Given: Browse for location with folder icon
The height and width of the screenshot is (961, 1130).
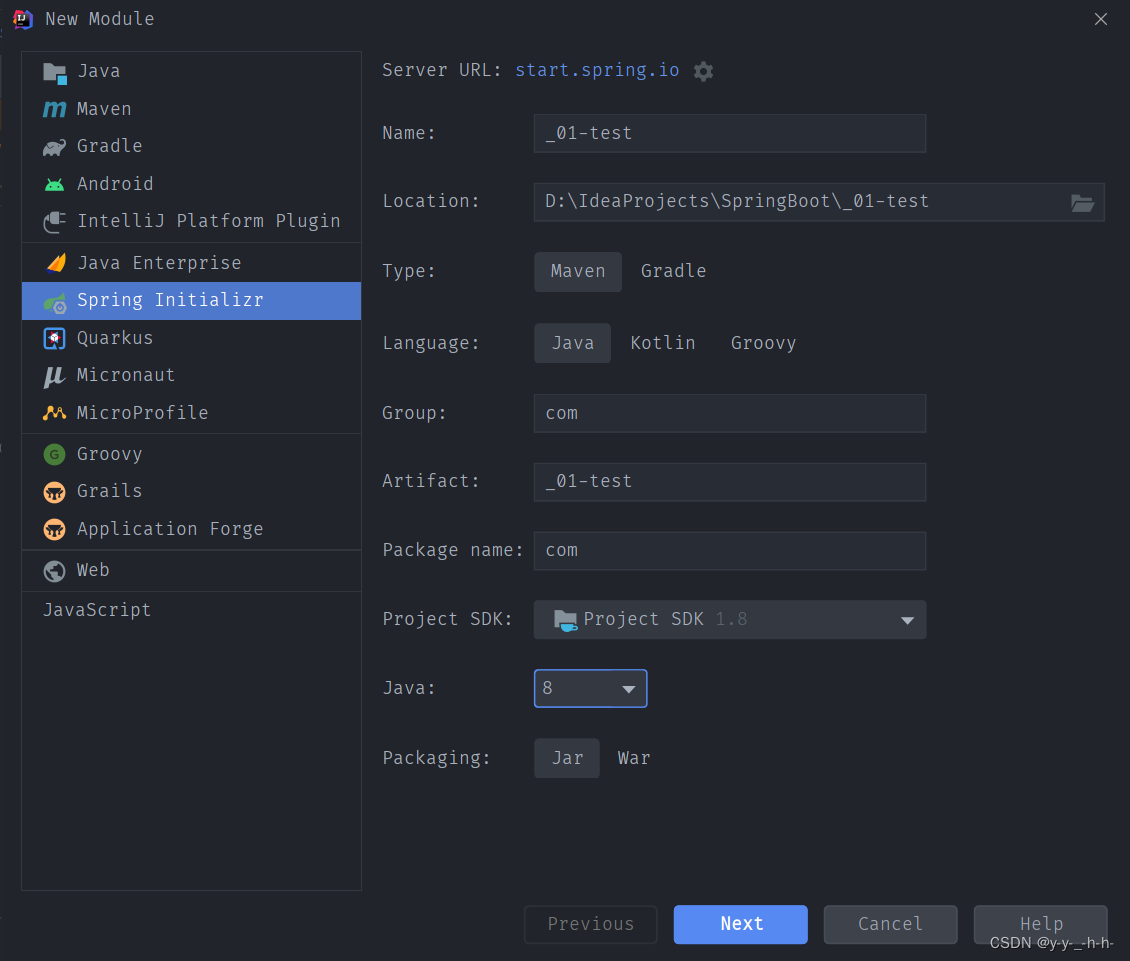Looking at the screenshot, I should [1082, 203].
